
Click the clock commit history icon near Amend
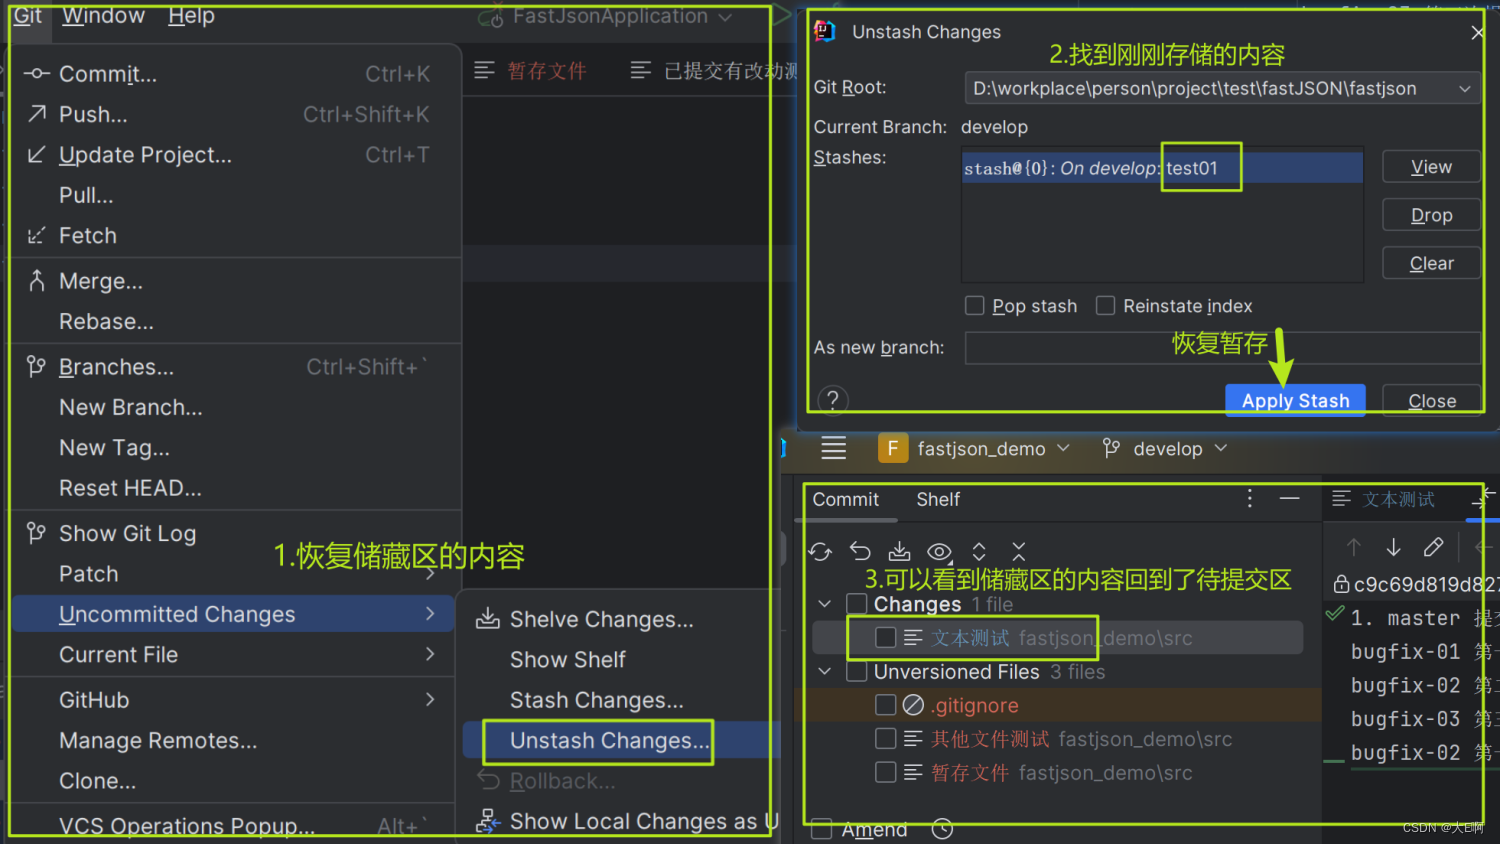pyautogui.click(x=942, y=829)
